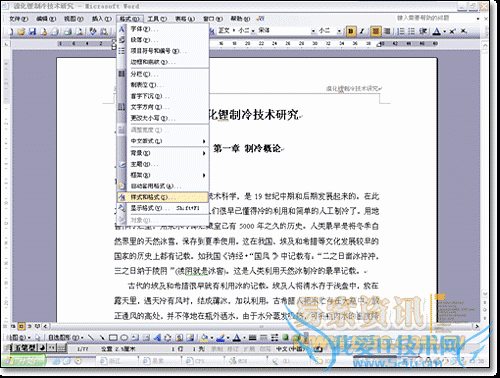The height and width of the screenshot is (378, 500).
Task: Click the Open folder toolbar icon
Action: tap(21, 32)
